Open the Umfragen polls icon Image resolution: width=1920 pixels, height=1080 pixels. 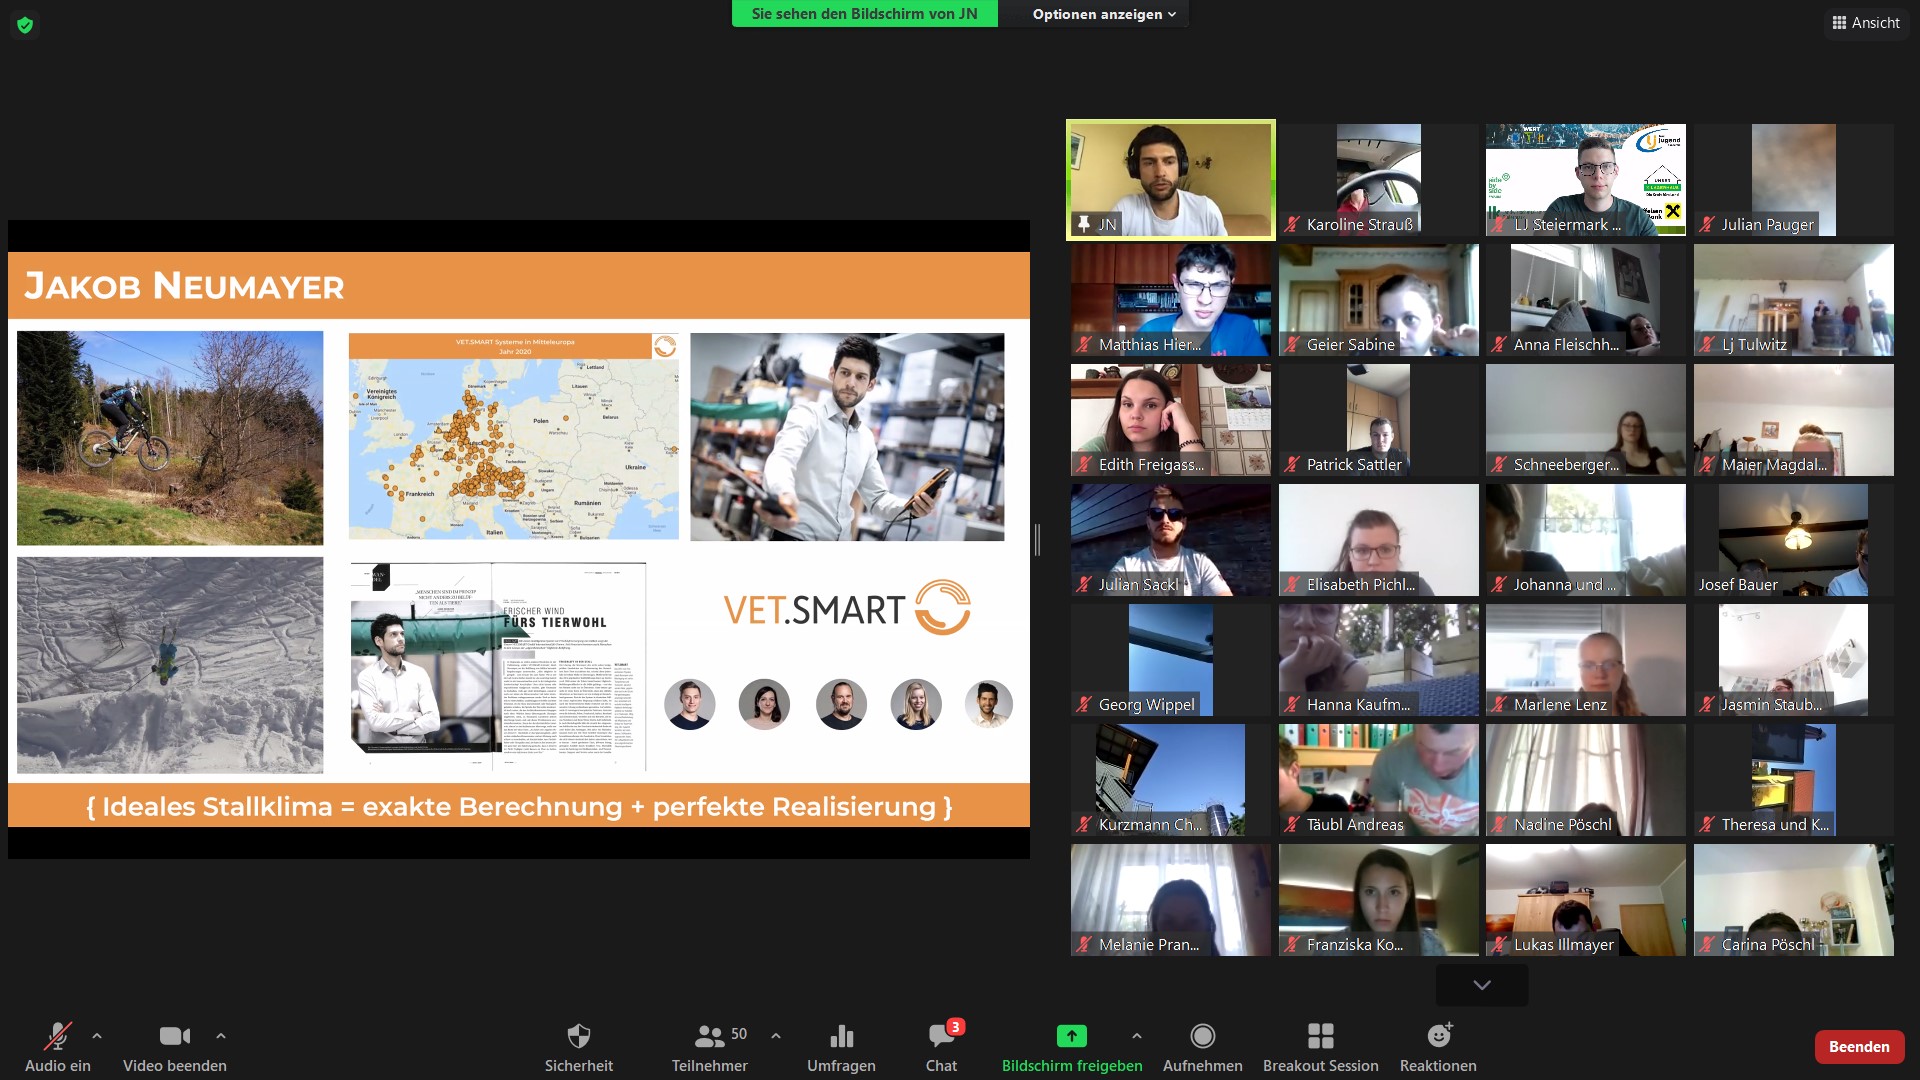coord(841,1037)
